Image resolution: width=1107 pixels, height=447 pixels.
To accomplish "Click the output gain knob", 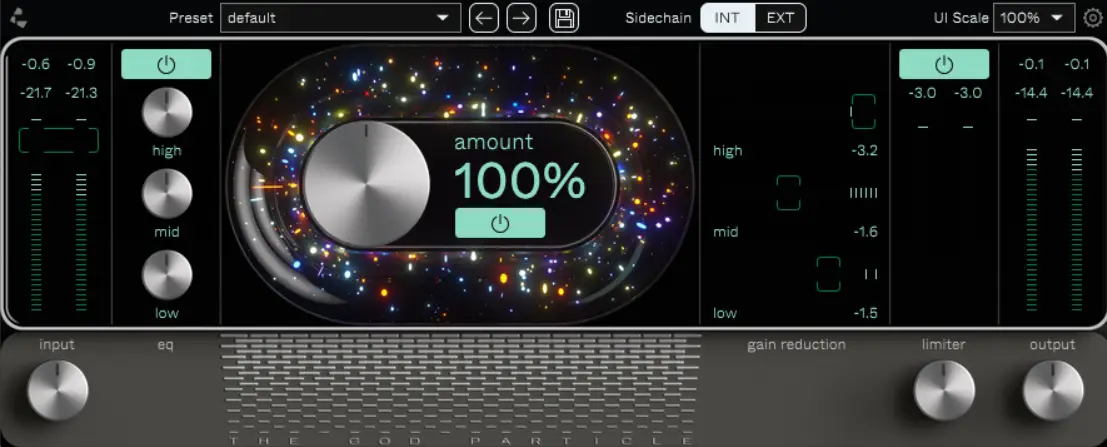I will [x=1053, y=391].
